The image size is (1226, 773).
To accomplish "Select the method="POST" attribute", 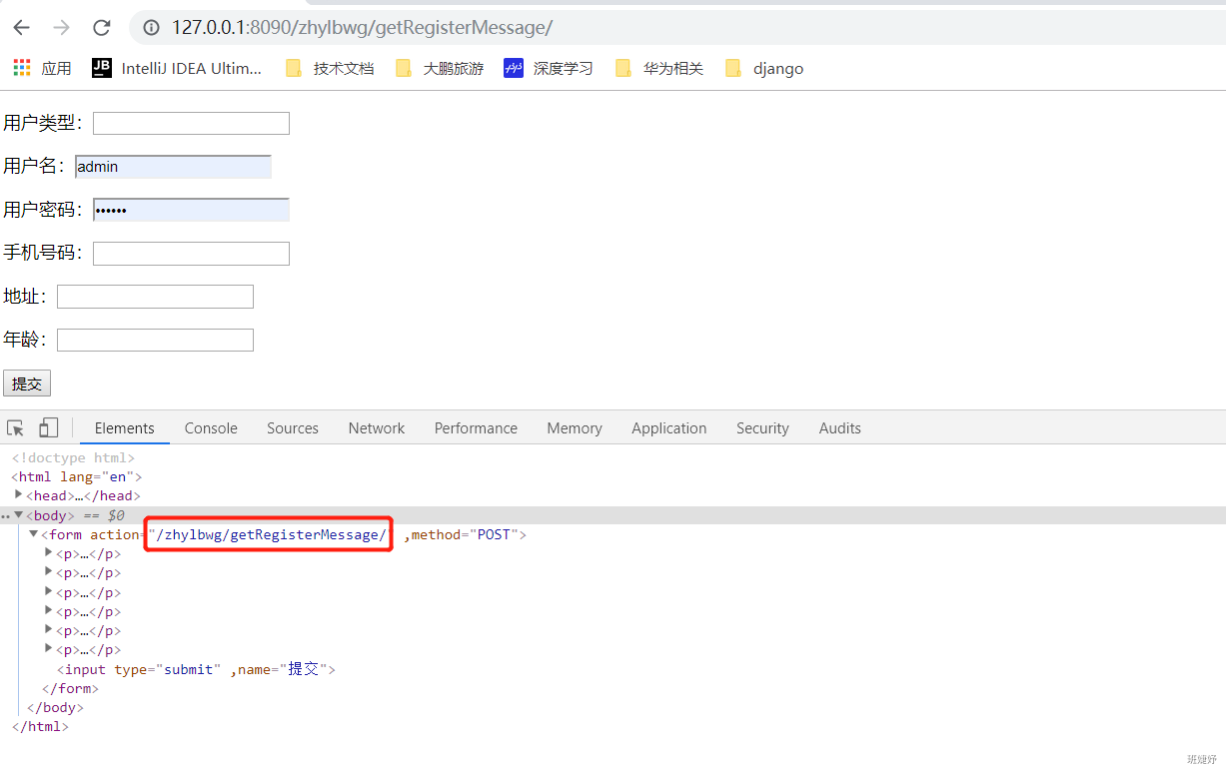I will 465,534.
